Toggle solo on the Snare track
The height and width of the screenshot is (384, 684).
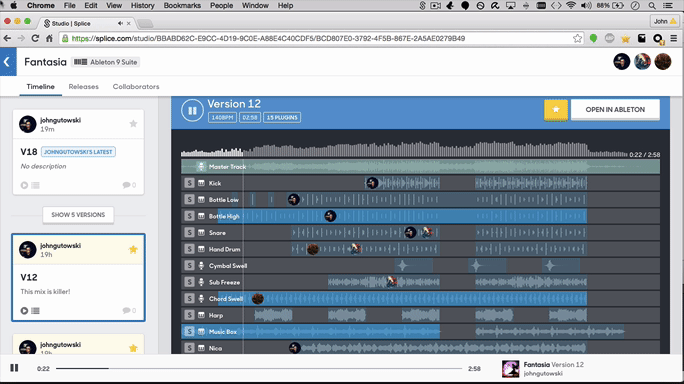189,233
